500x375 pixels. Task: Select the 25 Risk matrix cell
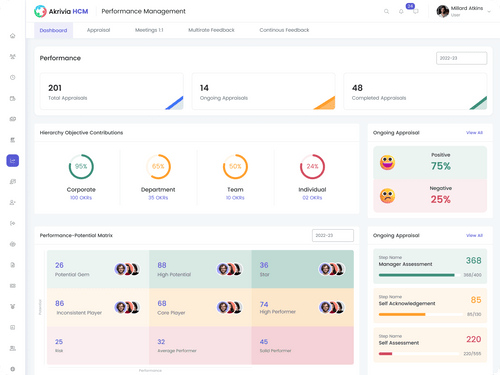point(98,345)
